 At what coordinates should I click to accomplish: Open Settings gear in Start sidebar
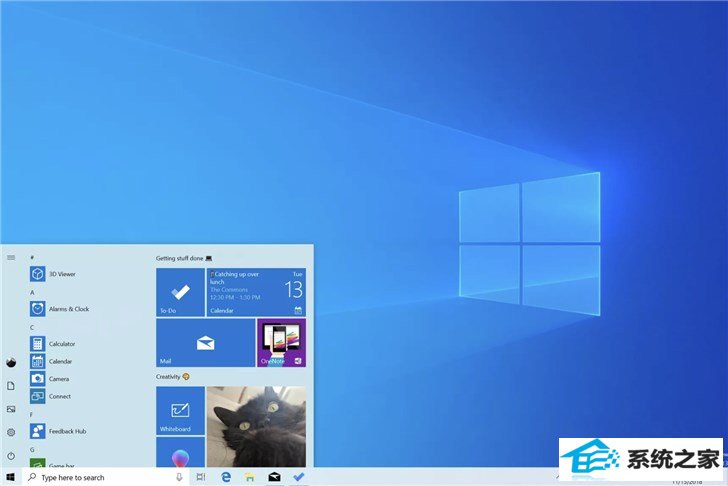pos(11,432)
